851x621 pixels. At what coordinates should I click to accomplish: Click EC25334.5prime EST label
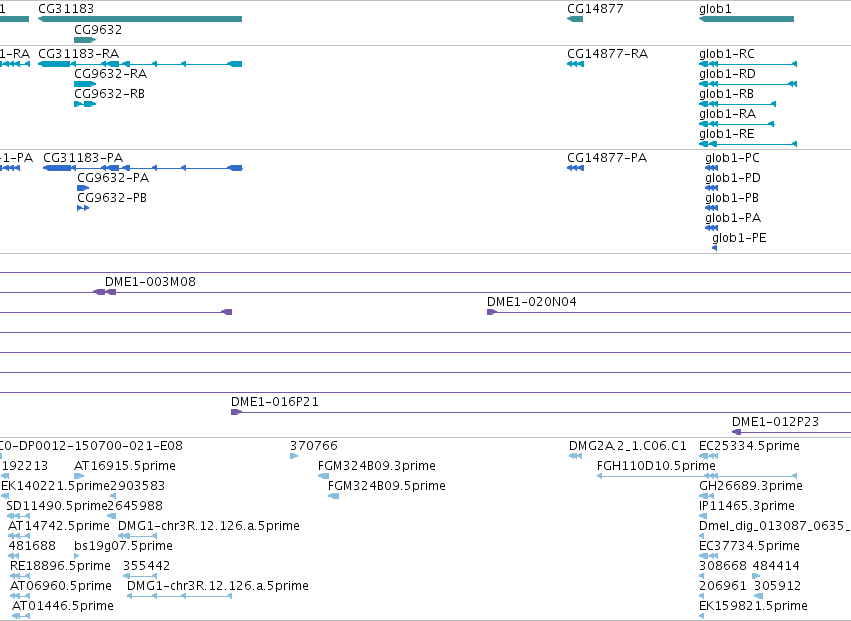click(750, 446)
